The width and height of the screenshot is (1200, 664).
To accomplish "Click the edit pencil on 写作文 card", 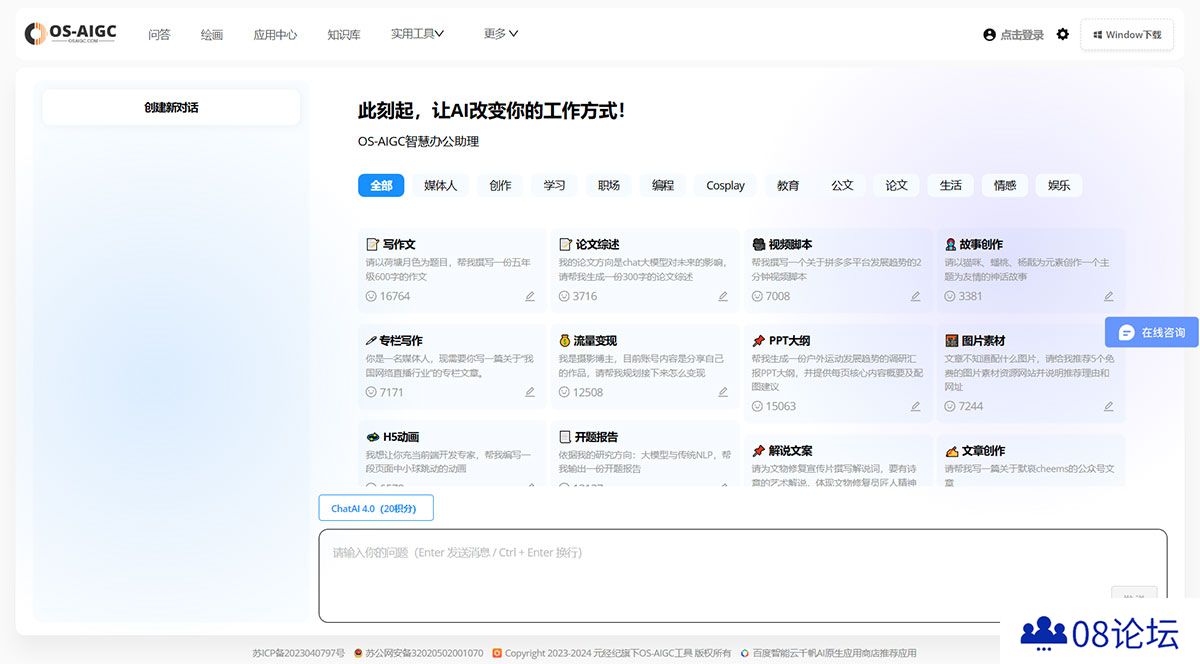I will pyautogui.click(x=530, y=296).
